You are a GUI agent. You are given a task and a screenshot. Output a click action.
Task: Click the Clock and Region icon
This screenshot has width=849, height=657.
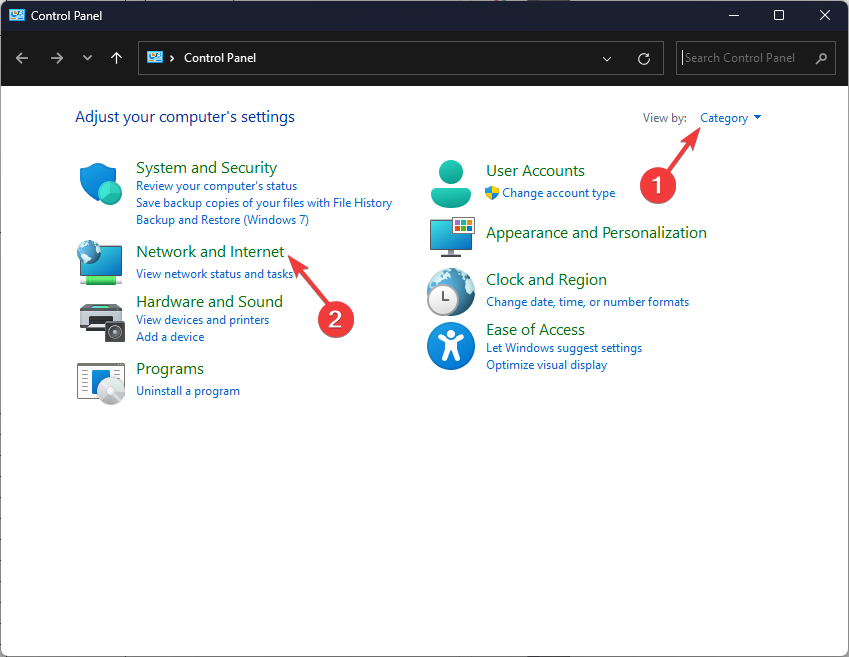point(451,292)
